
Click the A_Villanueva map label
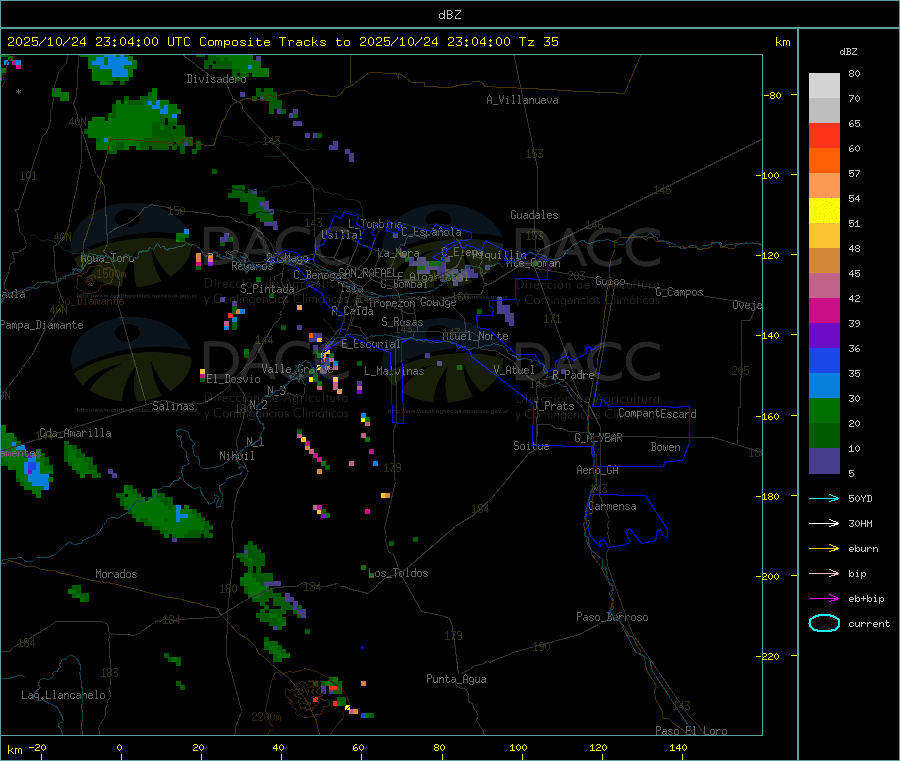[x=522, y=100]
